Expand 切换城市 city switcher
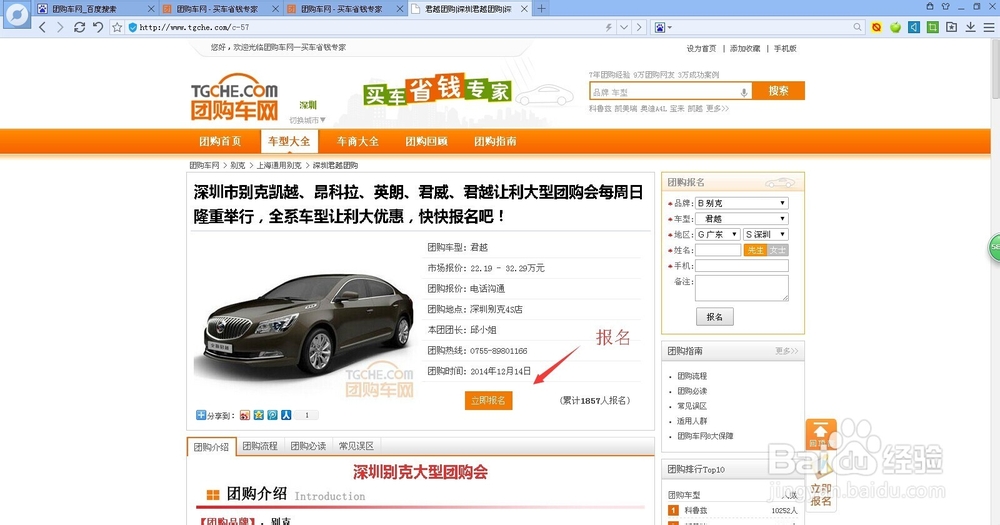Screen dimensions: 1000x525 coord(307,120)
